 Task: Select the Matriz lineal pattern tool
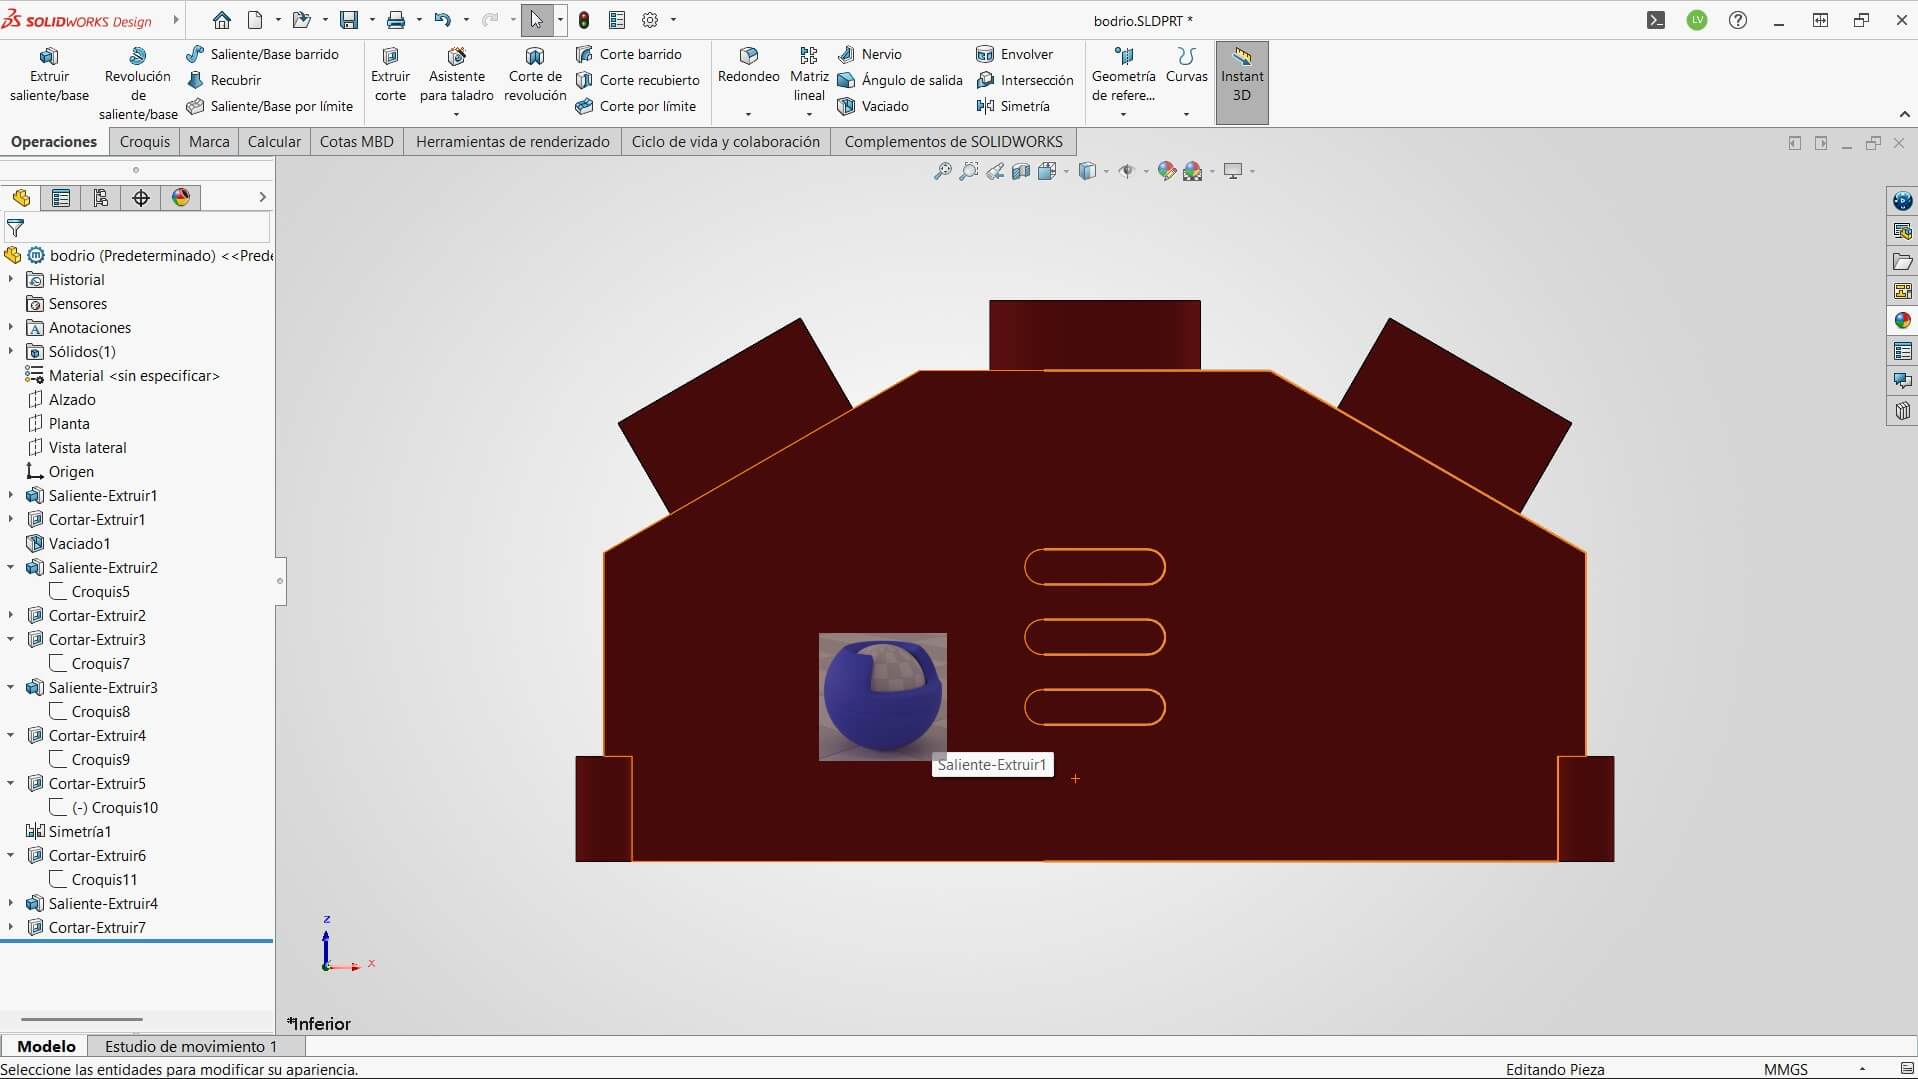[x=809, y=75]
